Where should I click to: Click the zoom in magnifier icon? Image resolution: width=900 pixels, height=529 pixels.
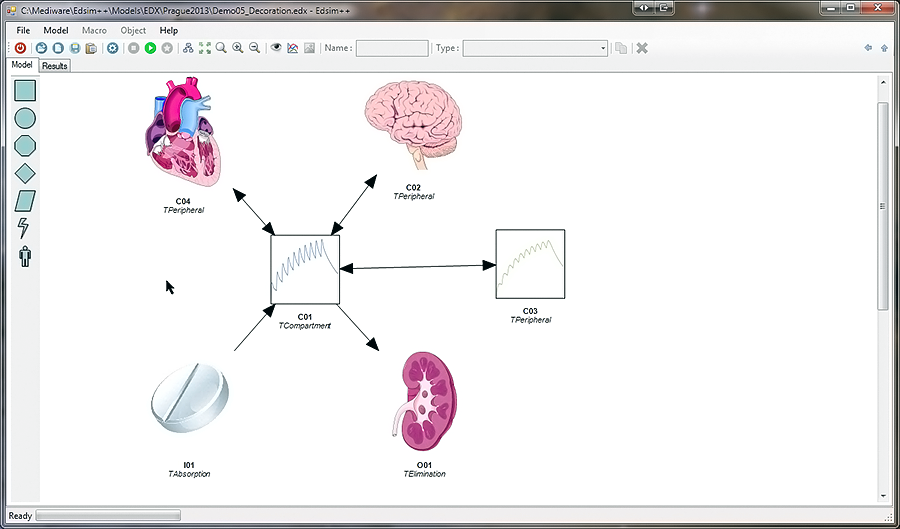pos(238,48)
